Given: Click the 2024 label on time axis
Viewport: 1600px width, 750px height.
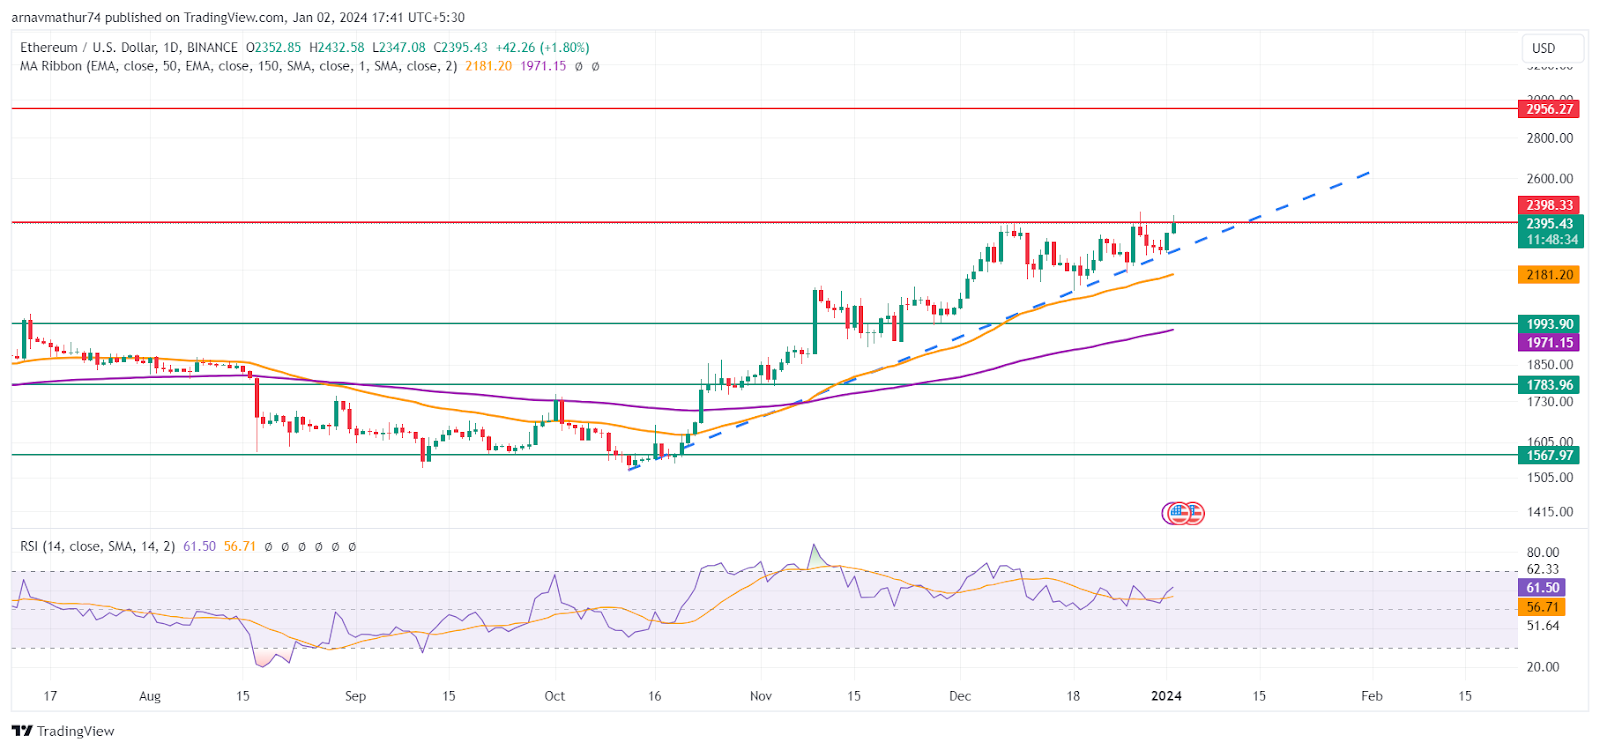Looking at the screenshot, I should point(1166,696).
